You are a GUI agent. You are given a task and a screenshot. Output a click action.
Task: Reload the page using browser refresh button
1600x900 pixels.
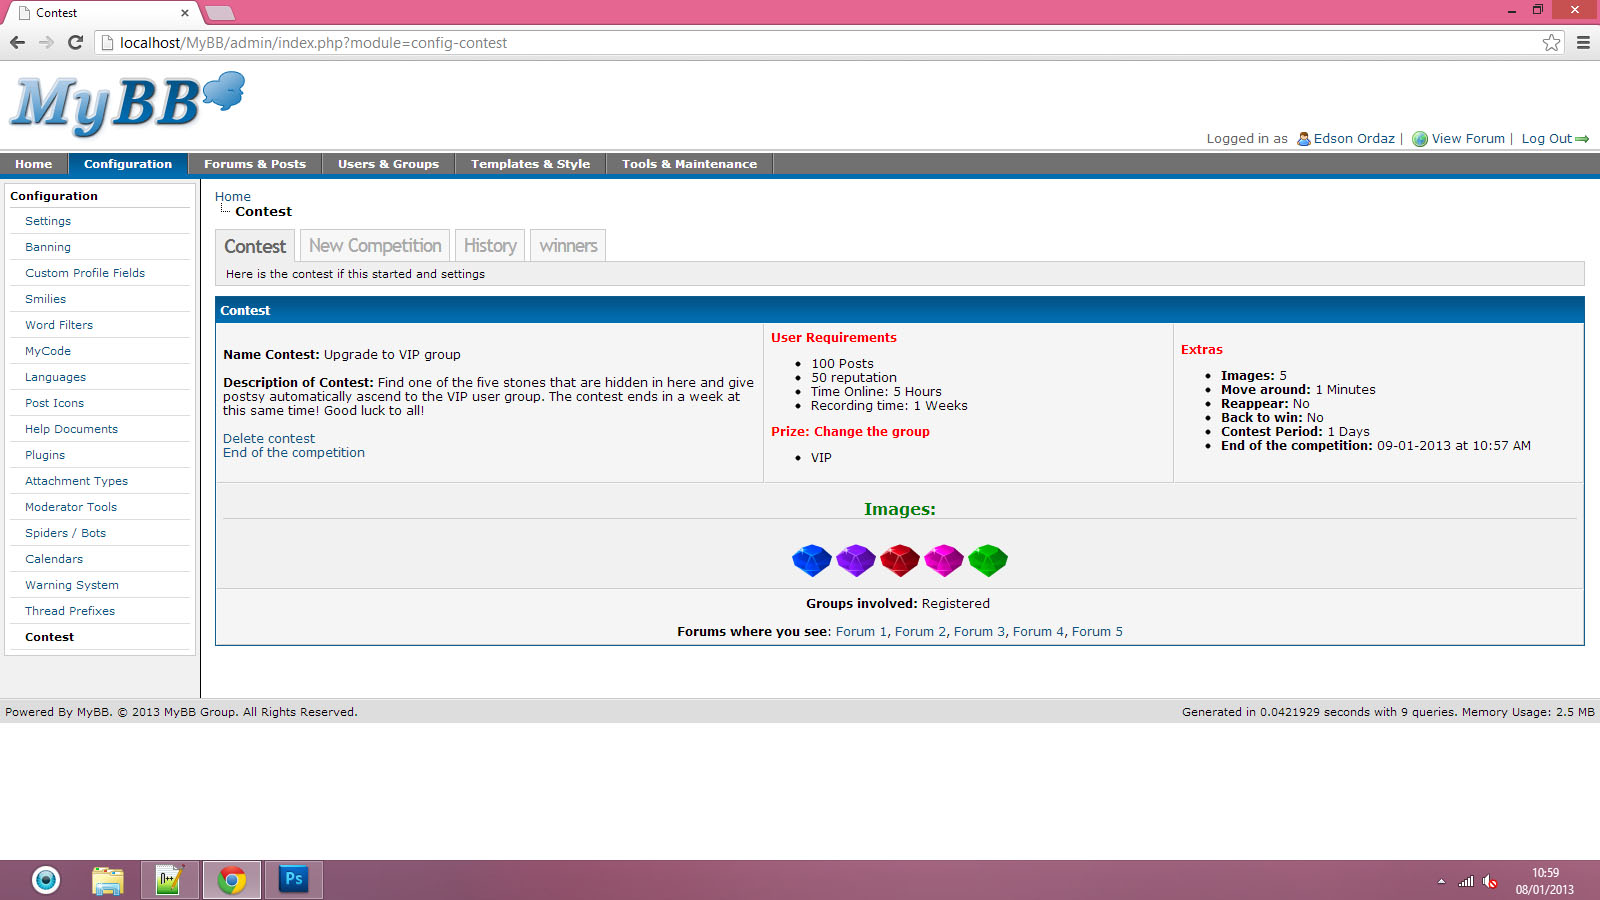click(75, 42)
